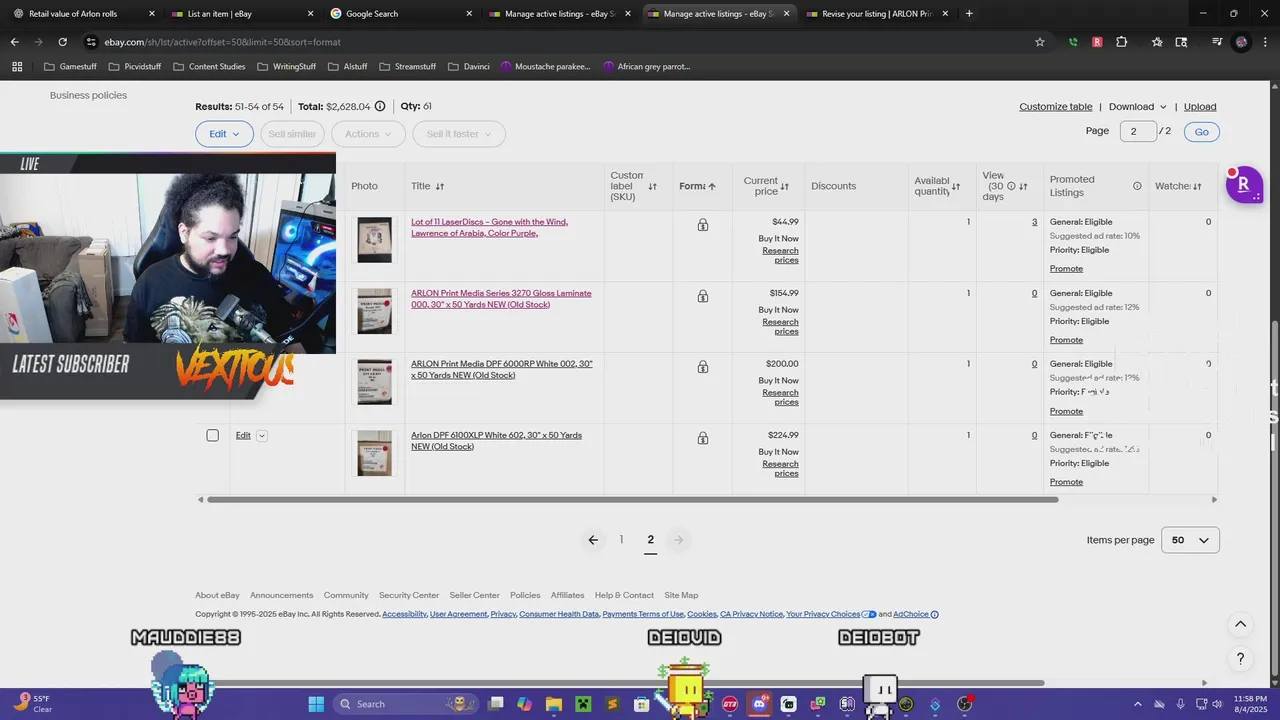Click the Views 30 days info icon
This screenshot has height=720, width=1280.
[x=1011, y=186]
